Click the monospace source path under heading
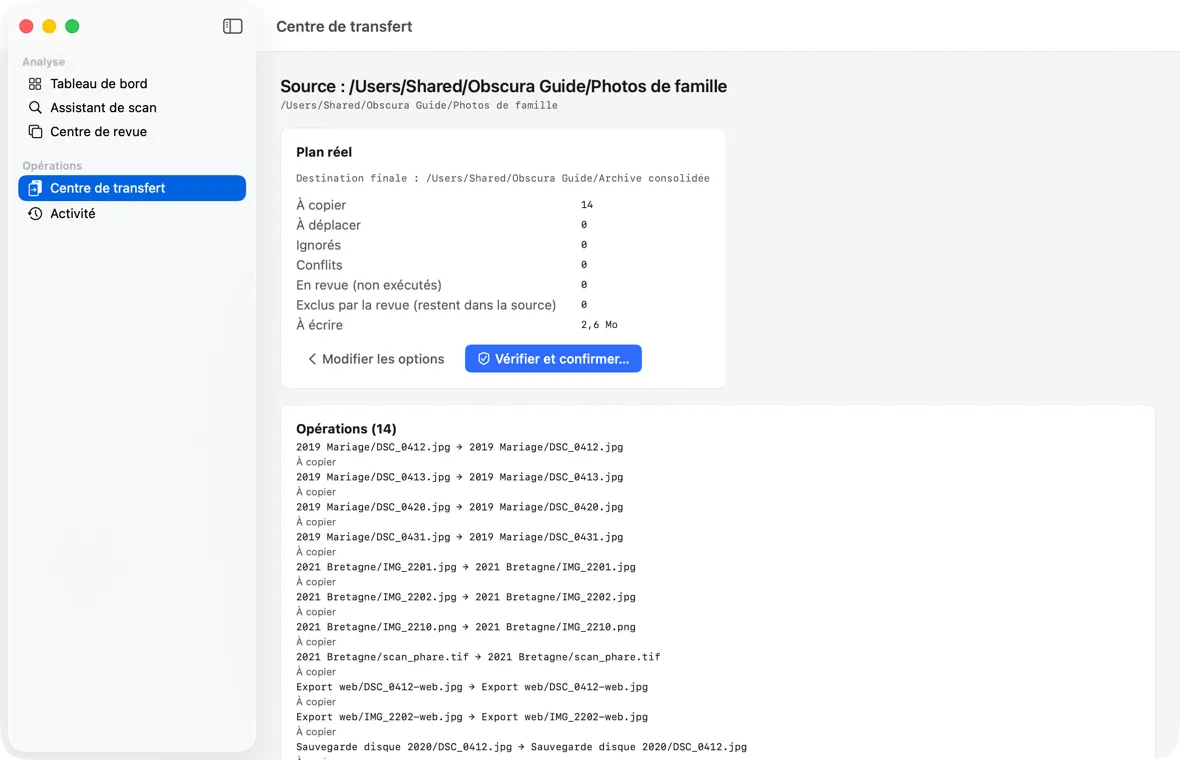The height and width of the screenshot is (760, 1180). 419,105
